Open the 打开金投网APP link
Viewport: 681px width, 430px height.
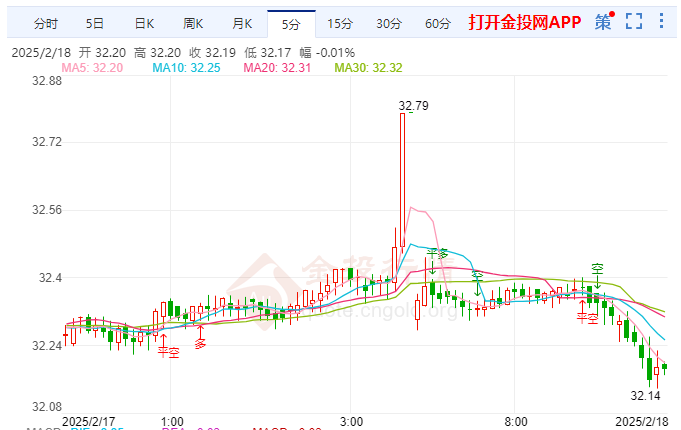pyautogui.click(x=525, y=22)
